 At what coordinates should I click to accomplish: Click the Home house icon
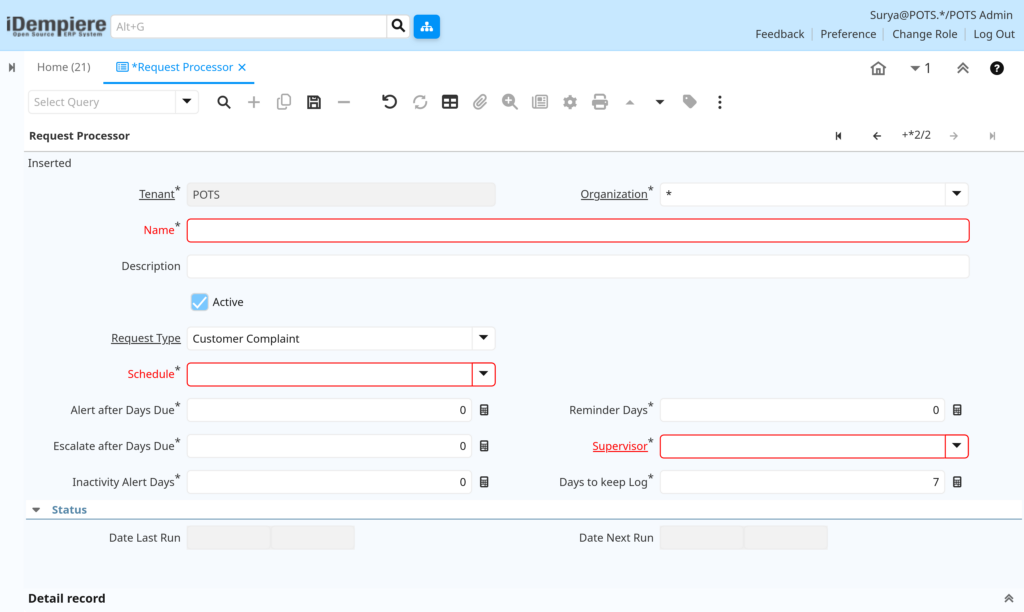878,68
